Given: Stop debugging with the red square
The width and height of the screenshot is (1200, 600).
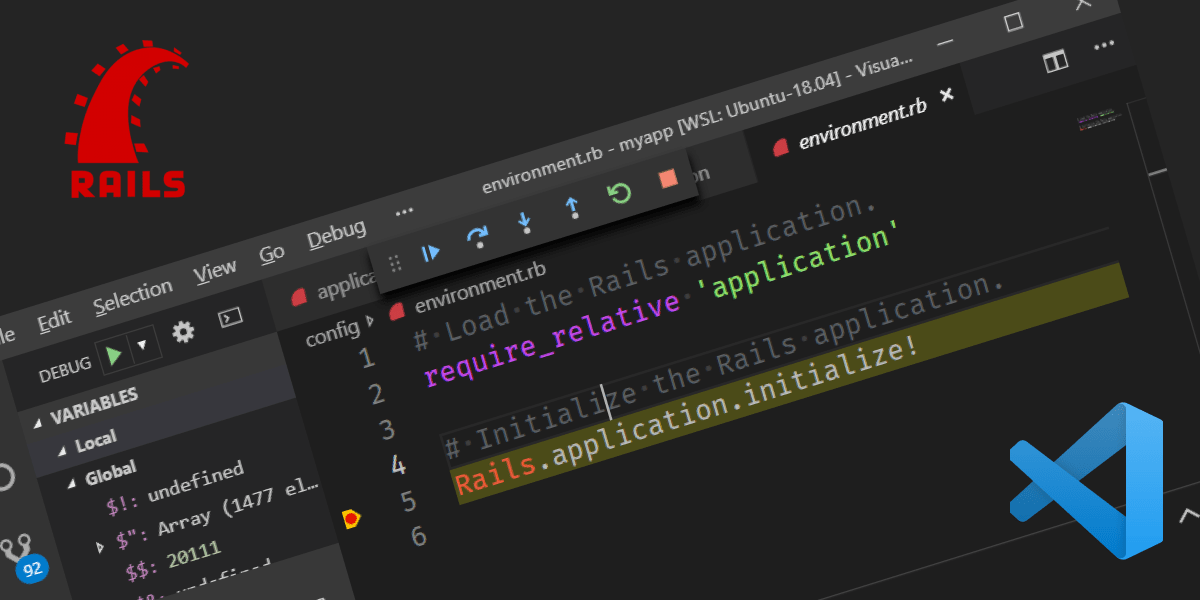Looking at the screenshot, I should [x=668, y=178].
